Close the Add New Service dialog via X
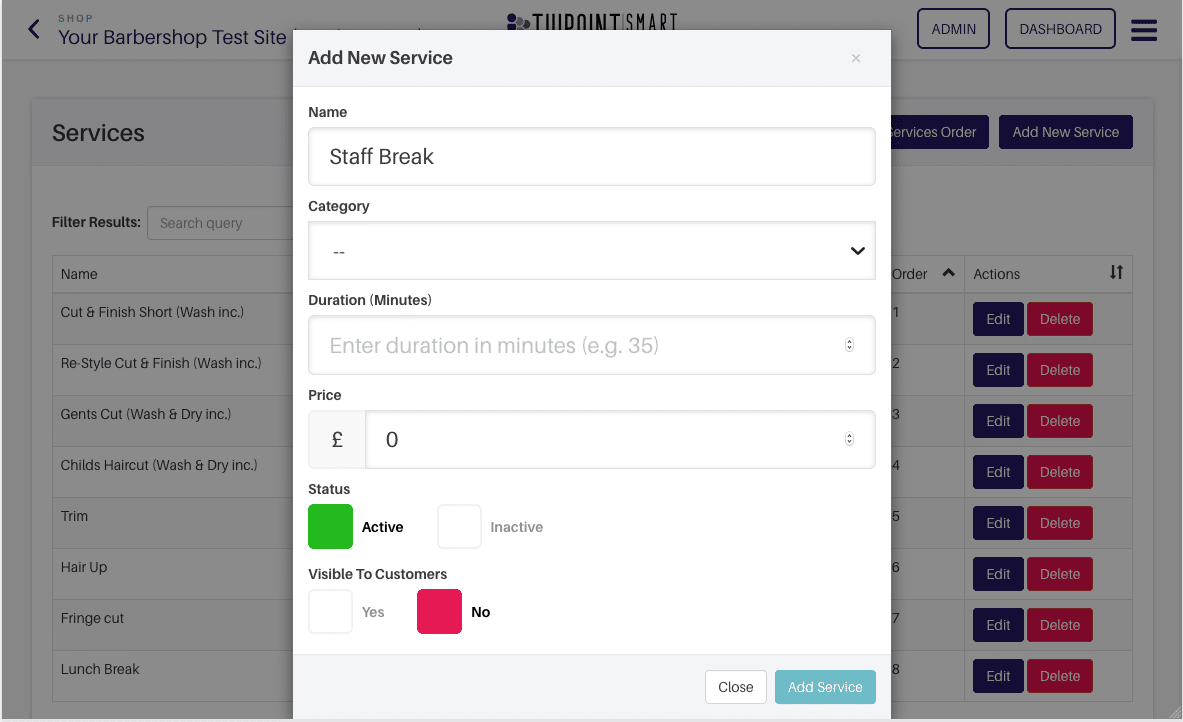This screenshot has height=722, width=1183. coord(856,58)
